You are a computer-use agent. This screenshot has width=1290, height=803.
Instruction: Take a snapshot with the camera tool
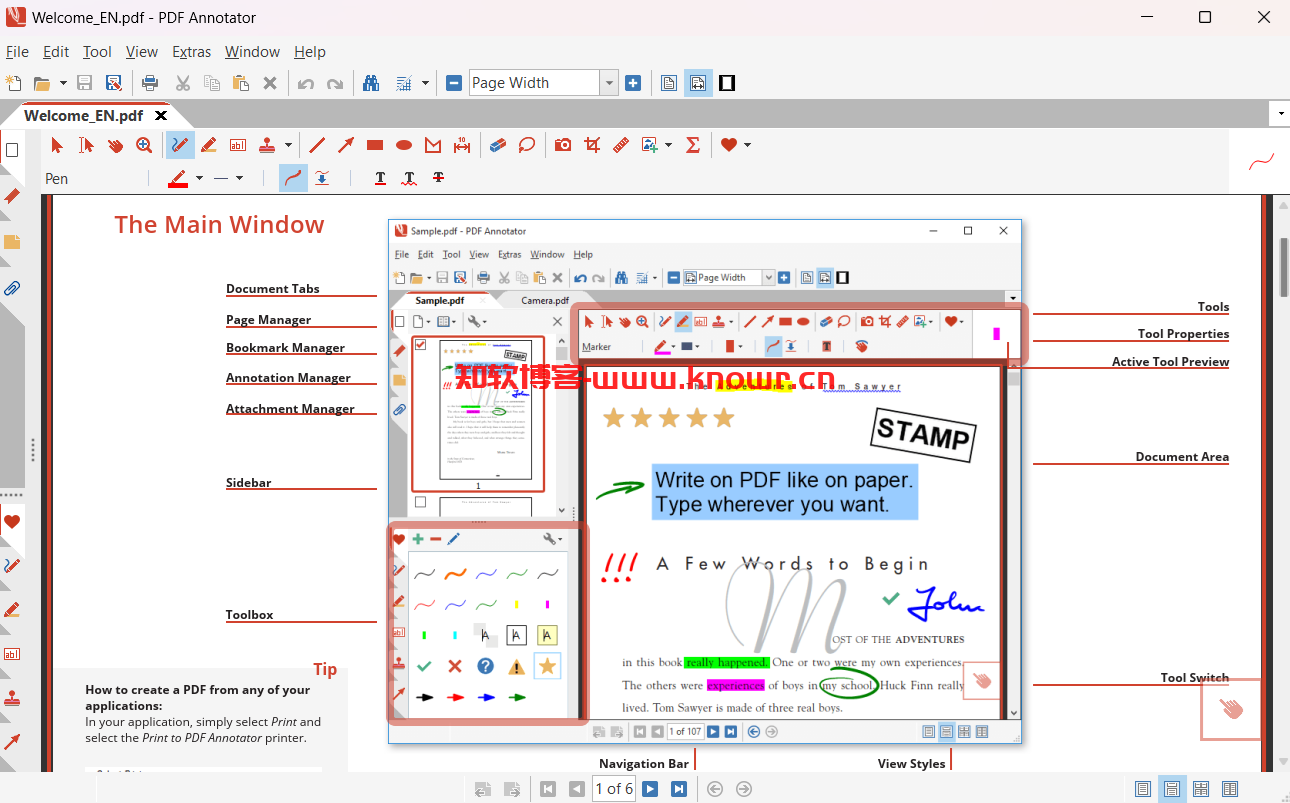tap(563, 145)
